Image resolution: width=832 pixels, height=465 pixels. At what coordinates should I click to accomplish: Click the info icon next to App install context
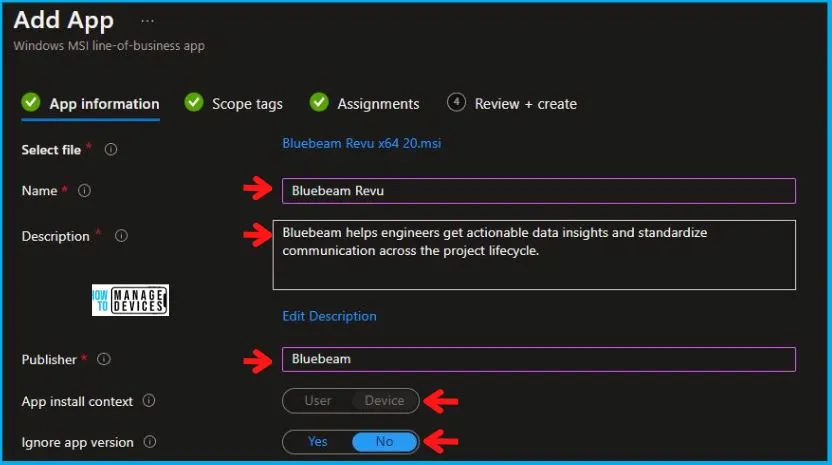coord(149,401)
